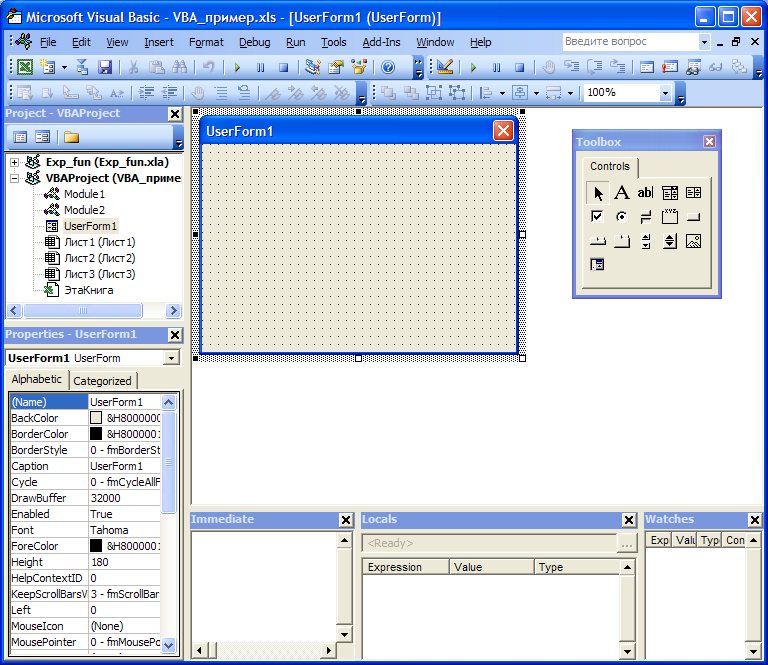
Task: Pick the RefEdit control in Toolbox
Action: pyautogui.click(x=598, y=264)
